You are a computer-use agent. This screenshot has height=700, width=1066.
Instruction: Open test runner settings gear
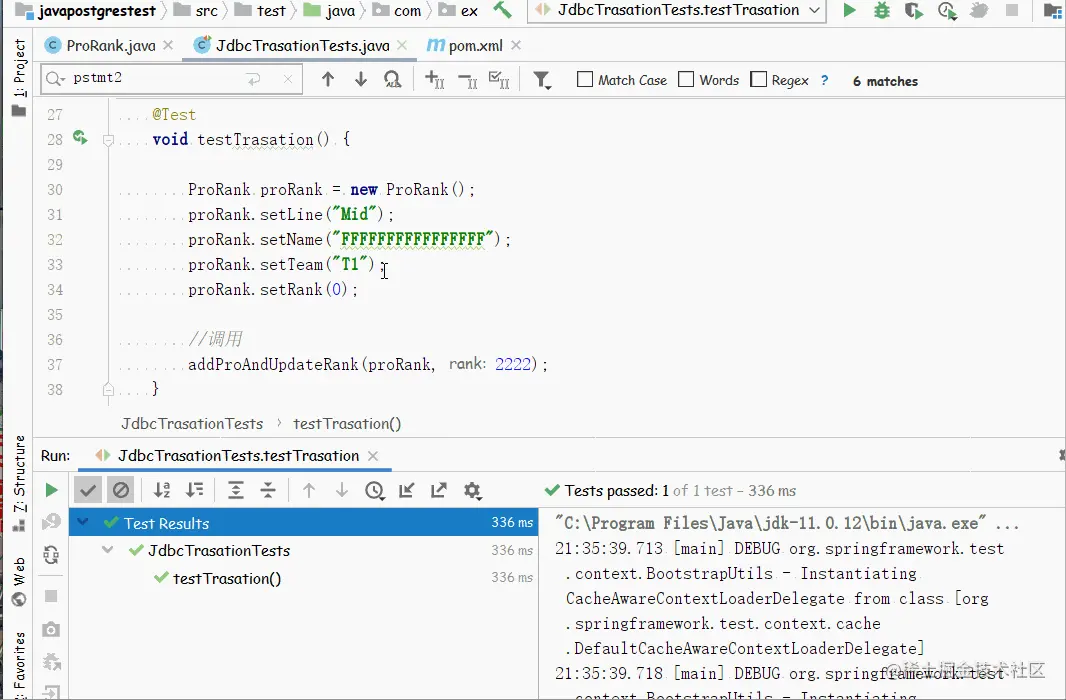click(472, 490)
